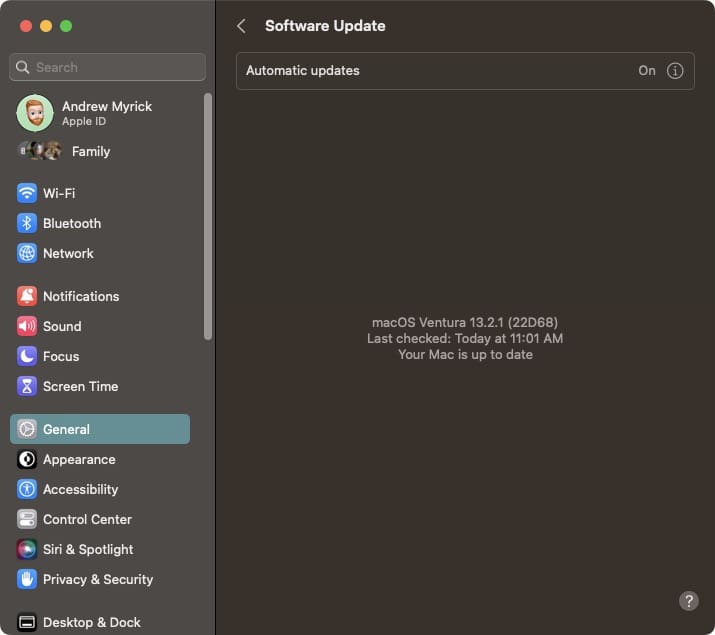Open Screen Time hourglass icon
Screen dimensions: 715x635
pos(27,386)
